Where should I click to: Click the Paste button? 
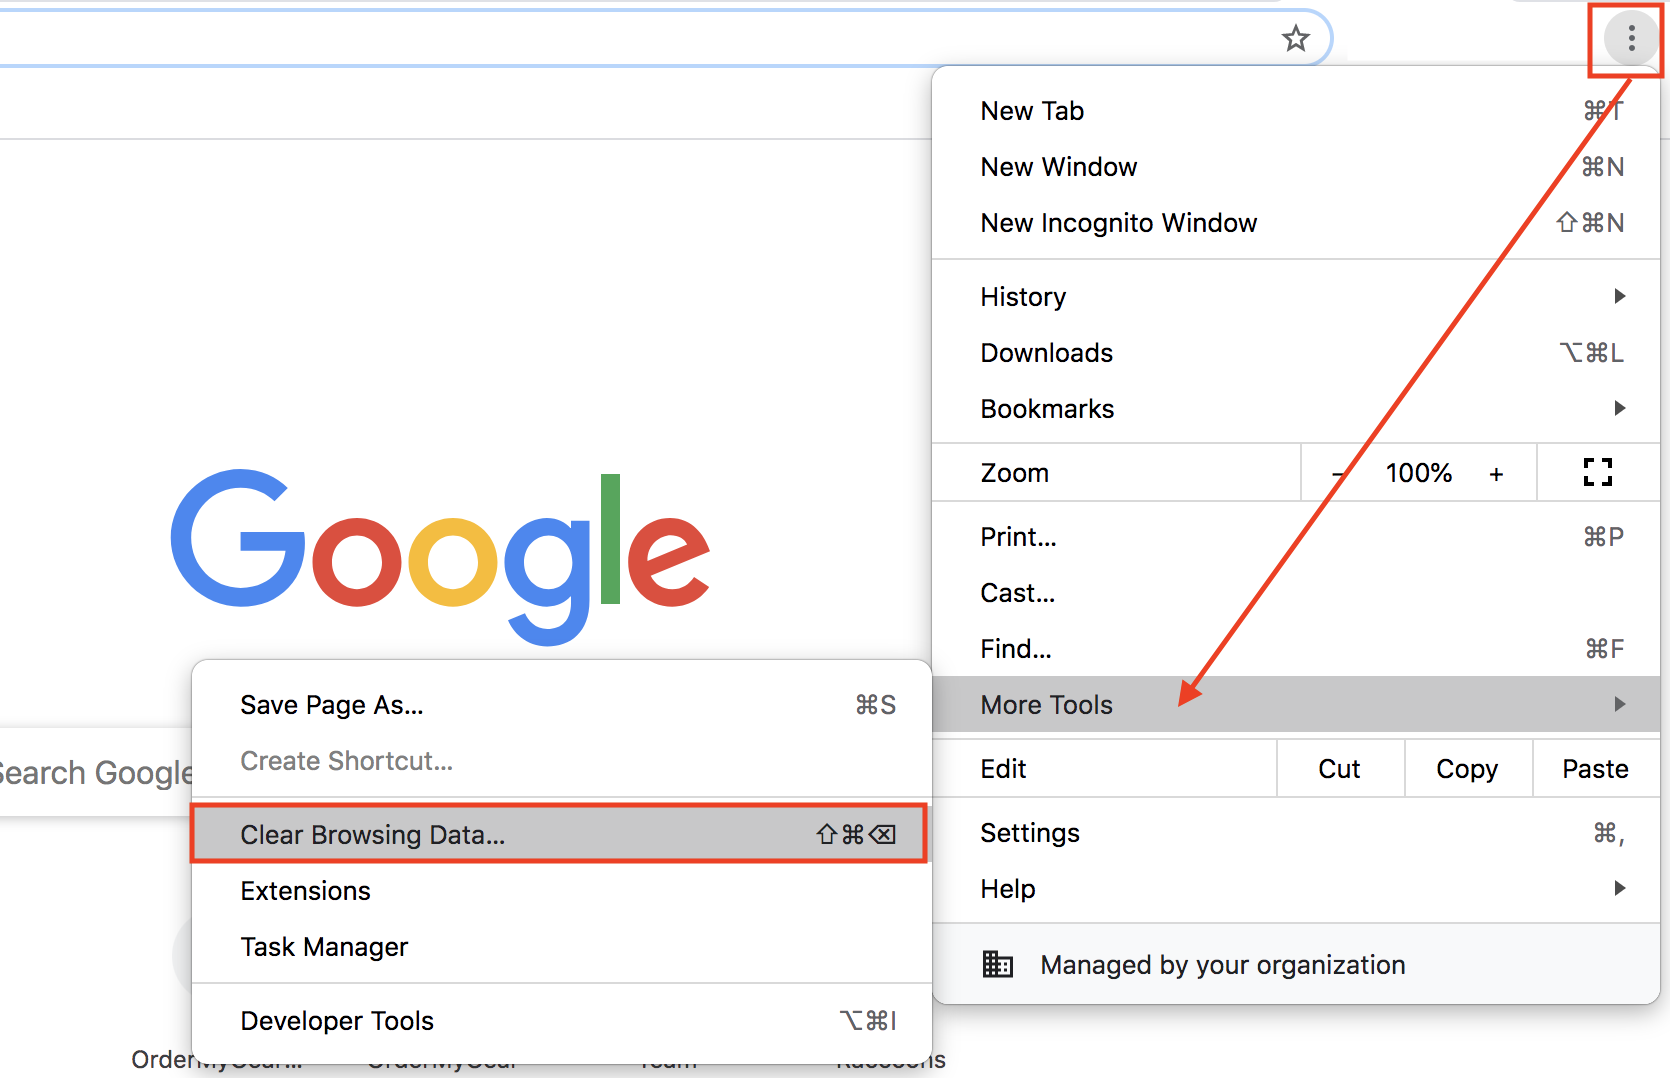coord(1595,769)
